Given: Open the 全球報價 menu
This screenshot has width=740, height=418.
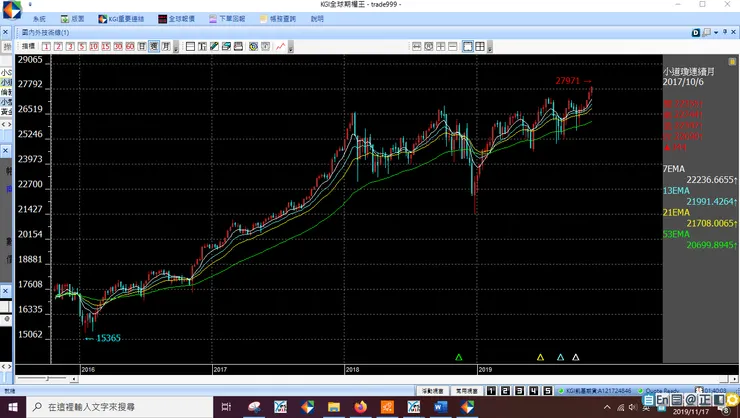Looking at the screenshot, I should pos(177,19).
